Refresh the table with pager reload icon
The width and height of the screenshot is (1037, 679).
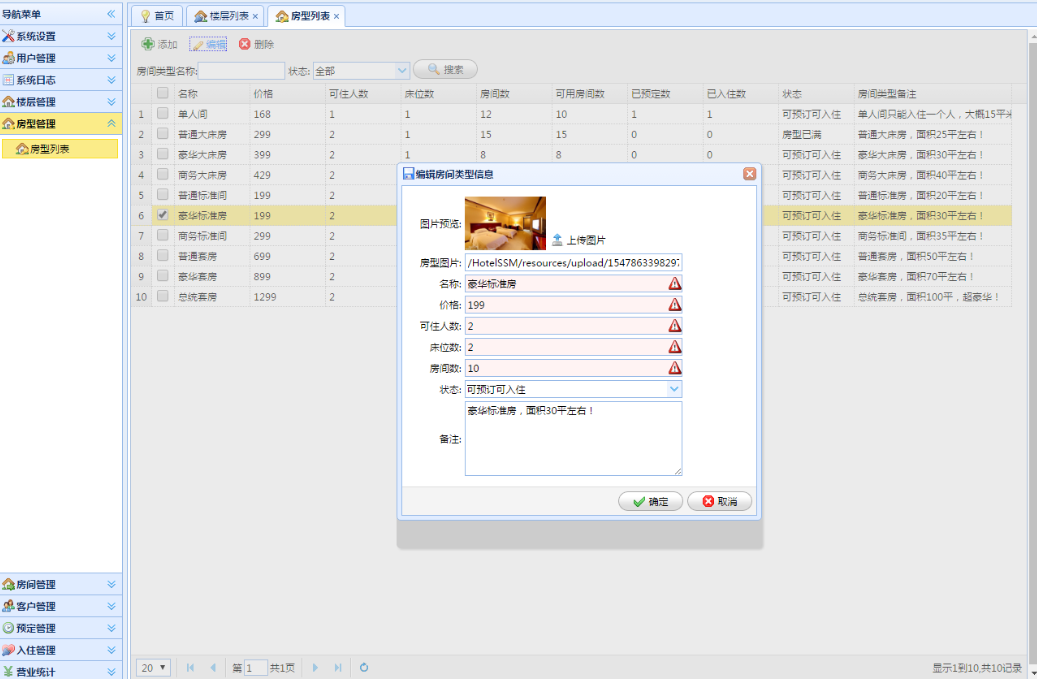(x=364, y=668)
